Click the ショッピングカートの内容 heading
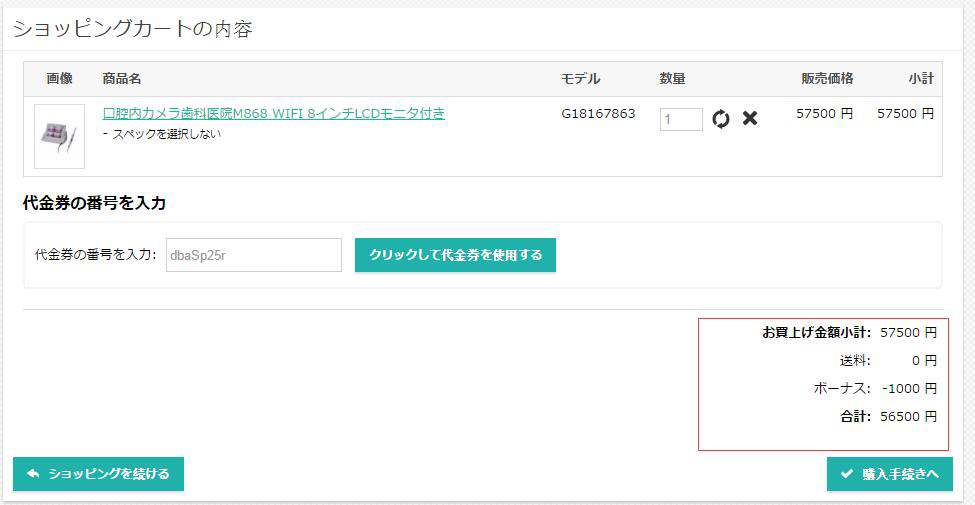Viewport: 975px width, 505px height. [132, 29]
